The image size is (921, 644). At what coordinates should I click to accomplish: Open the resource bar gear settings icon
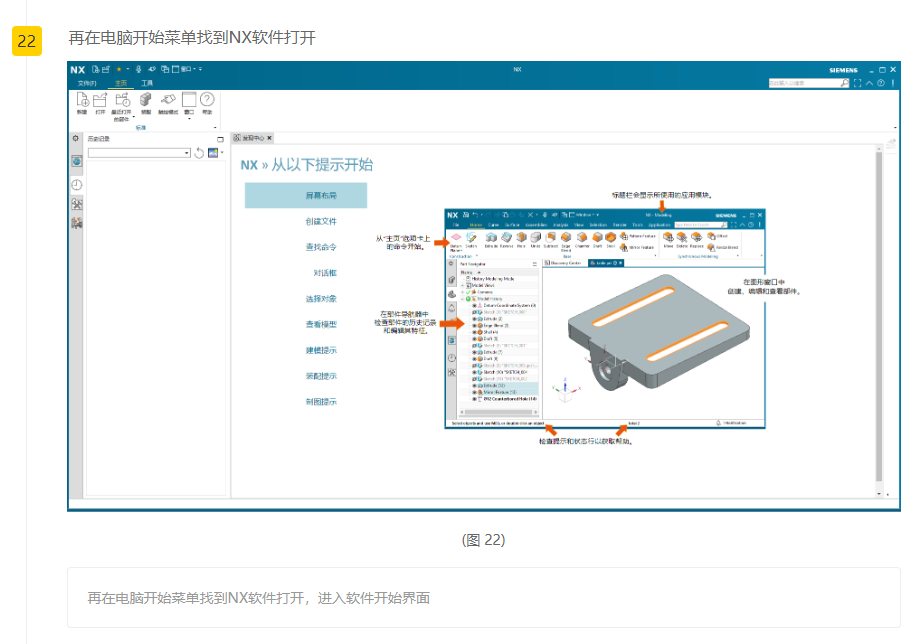76,139
